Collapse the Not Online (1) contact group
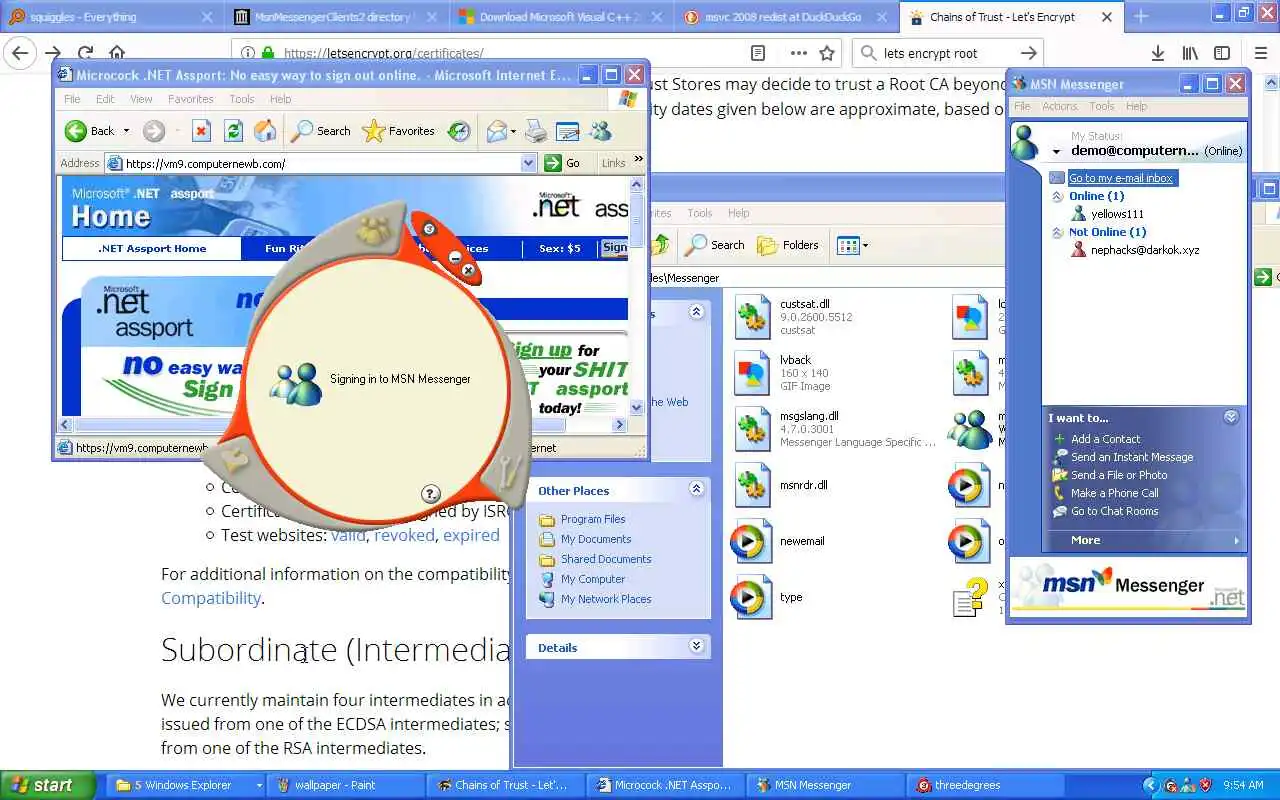Image resolution: width=1280 pixels, height=800 pixels. click(1058, 232)
